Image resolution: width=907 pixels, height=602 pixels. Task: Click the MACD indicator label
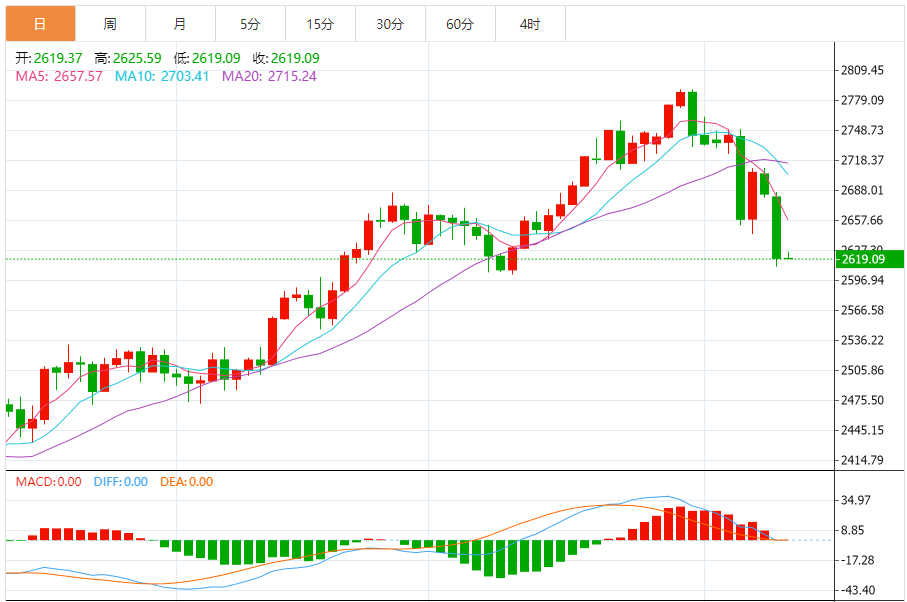click(49, 482)
